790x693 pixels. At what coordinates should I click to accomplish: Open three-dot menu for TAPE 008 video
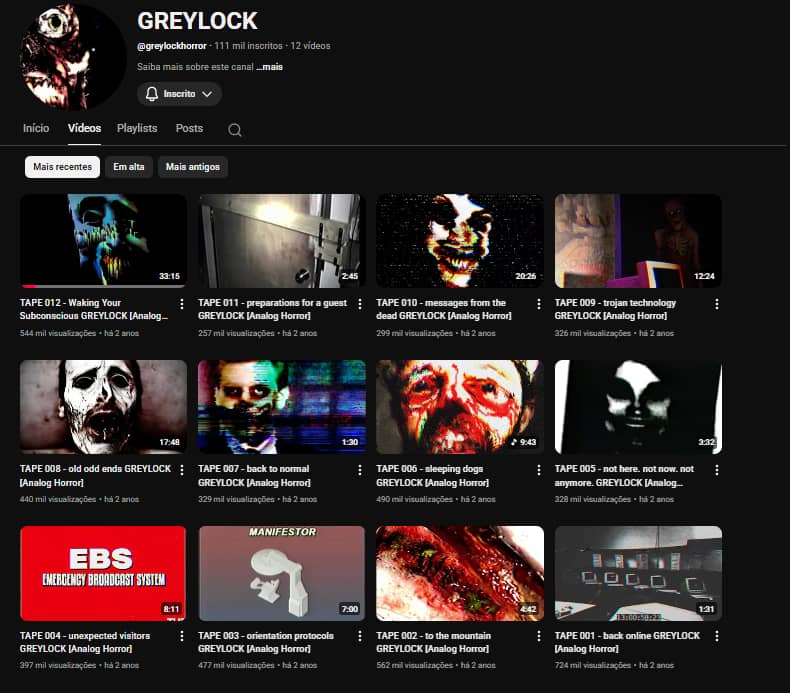click(x=182, y=470)
